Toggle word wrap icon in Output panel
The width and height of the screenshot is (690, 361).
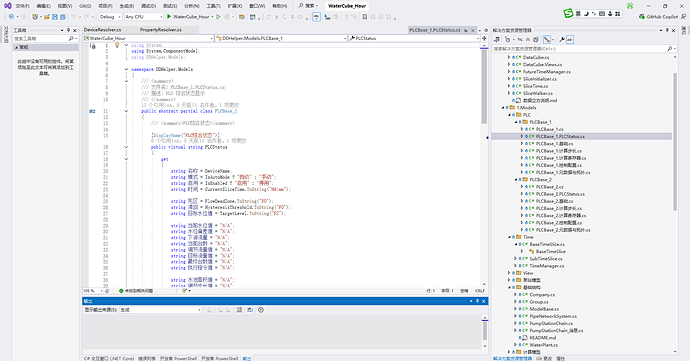pos(250,310)
